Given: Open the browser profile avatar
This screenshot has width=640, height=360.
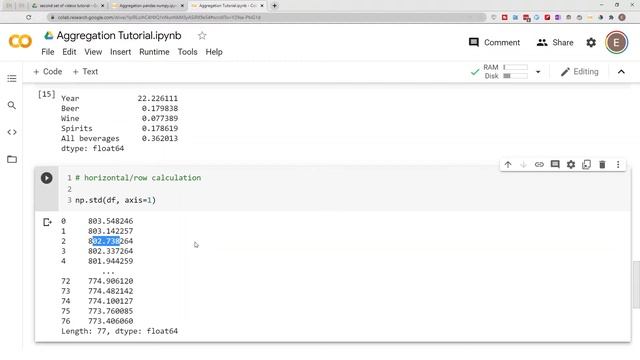Looking at the screenshot, I should click(x=622, y=17).
